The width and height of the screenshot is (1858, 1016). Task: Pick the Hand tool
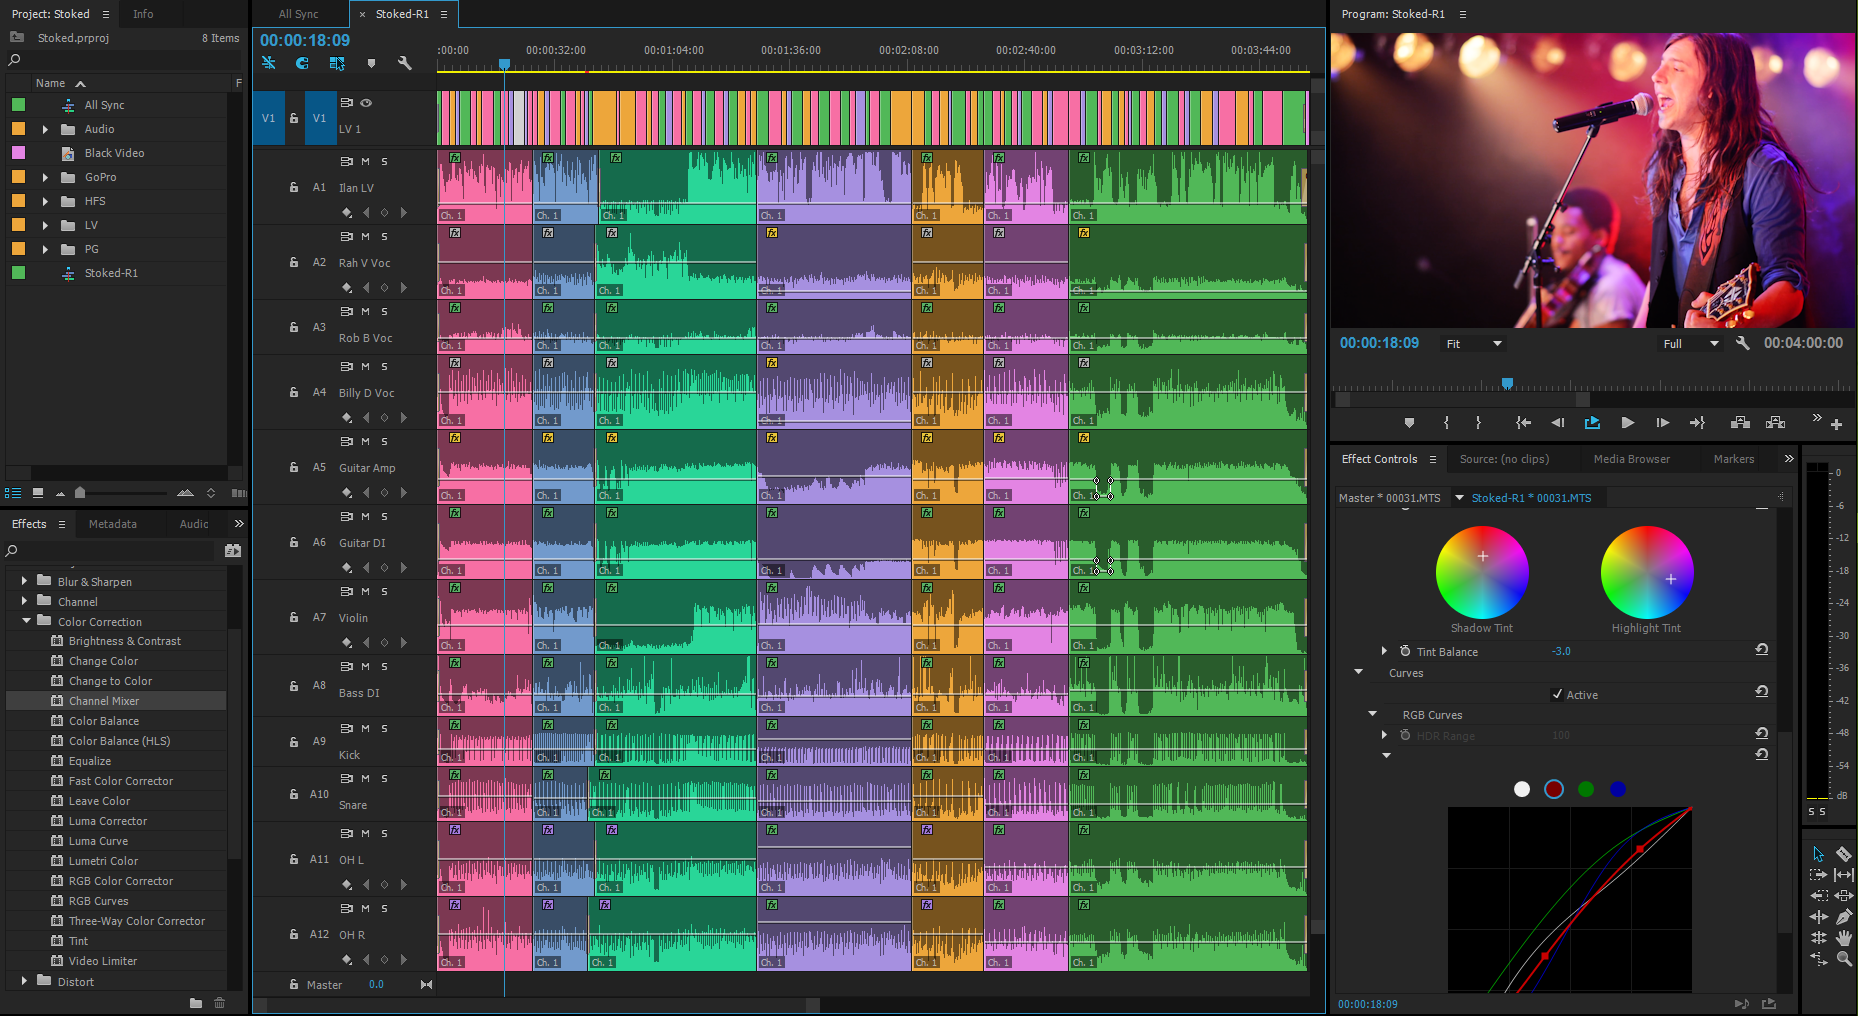click(1844, 938)
